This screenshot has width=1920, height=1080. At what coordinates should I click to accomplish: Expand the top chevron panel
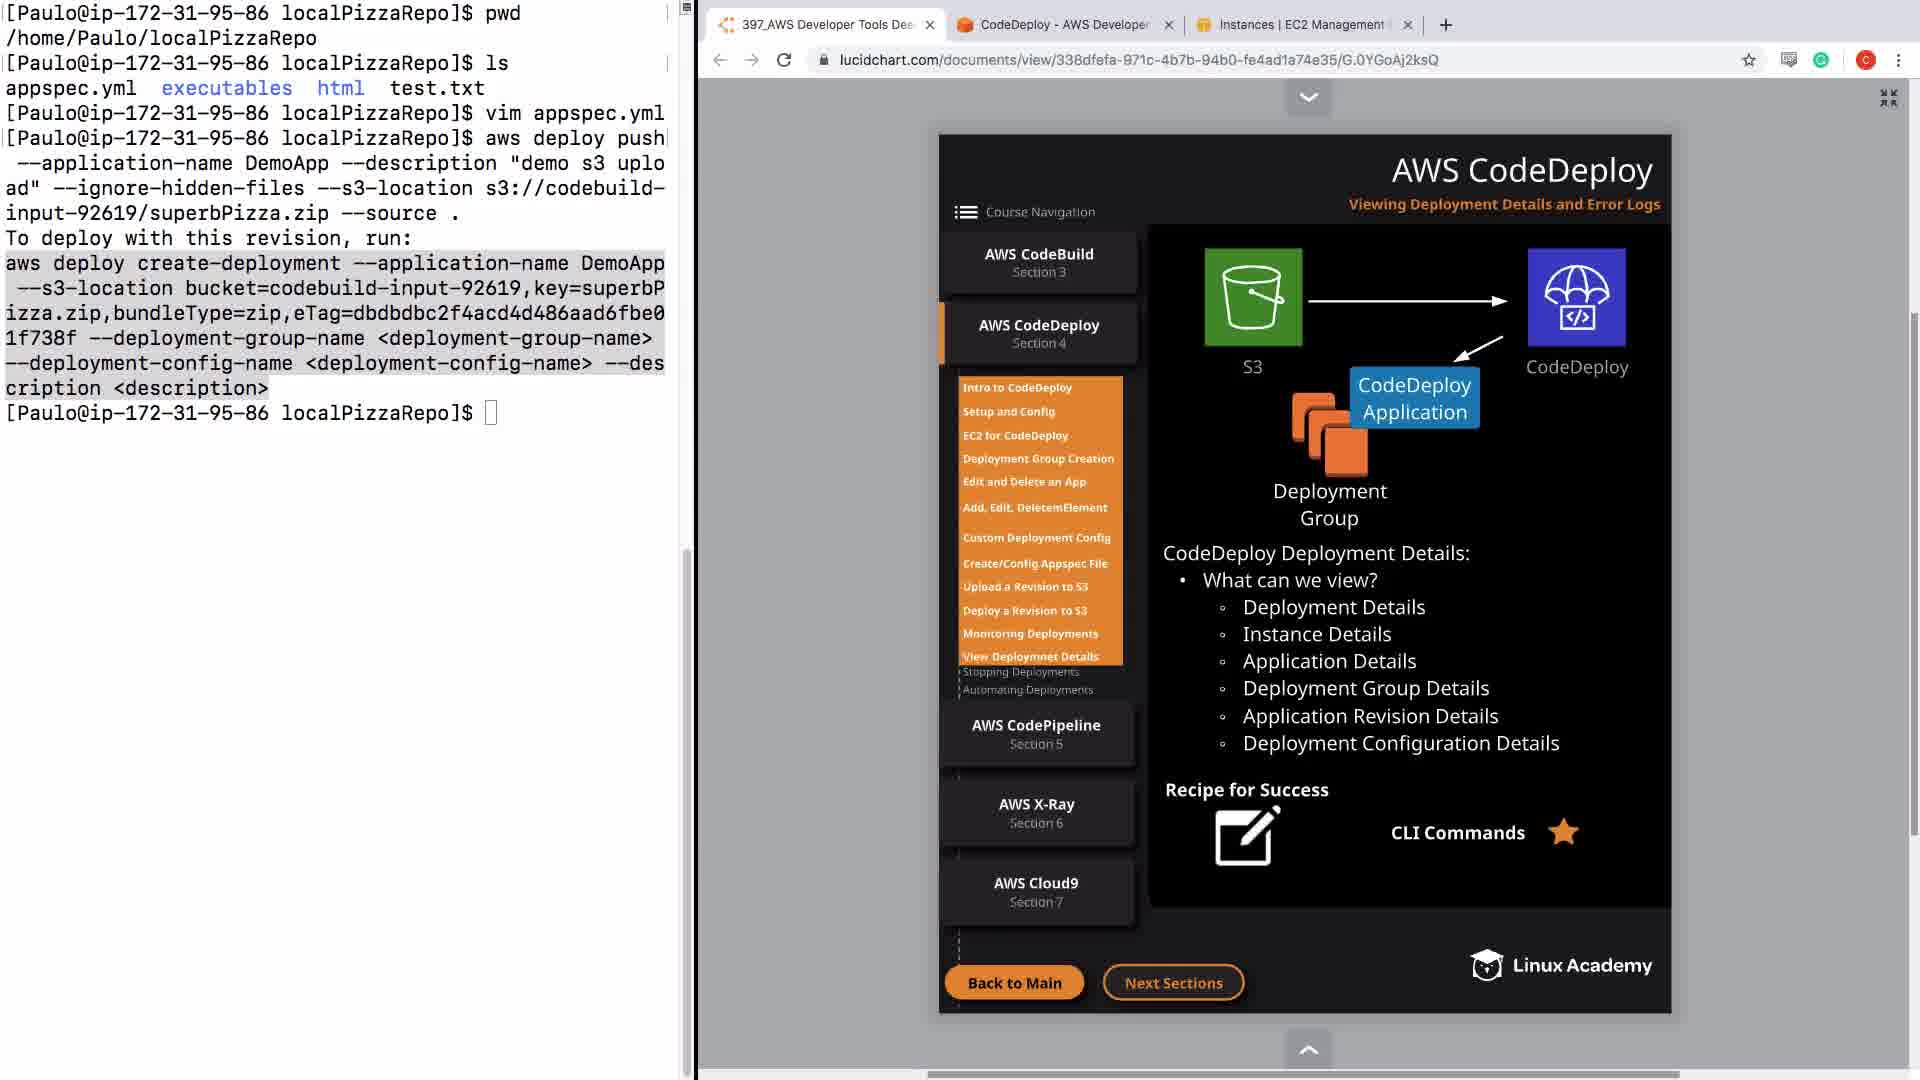(x=1308, y=97)
